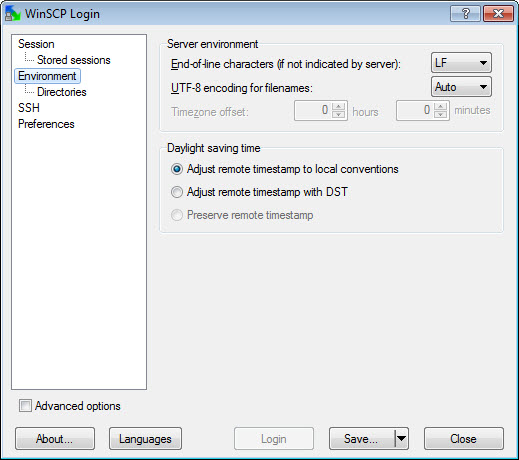The width and height of the screenshot is (519, 460).
Task: Open the UTF-8 encoding for filenames dropdown
Action: [x=461, y=87]
